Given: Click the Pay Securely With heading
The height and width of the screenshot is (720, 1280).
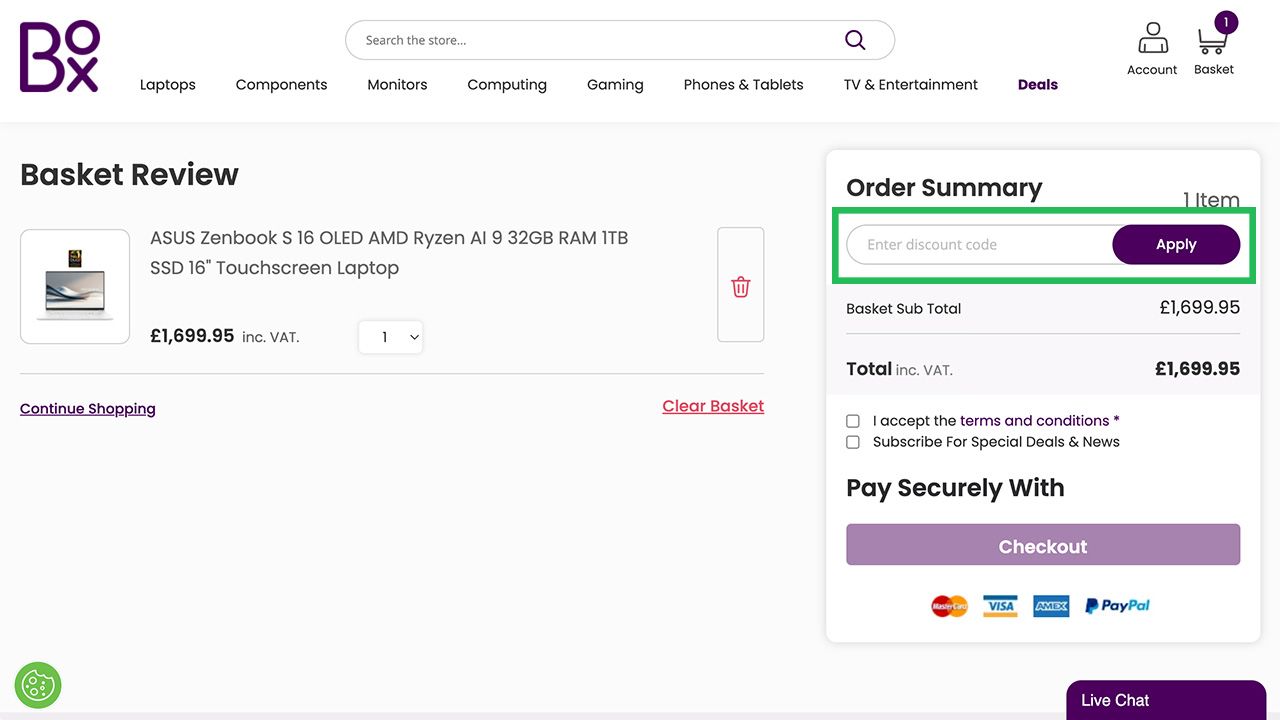Looking at the screenshot, I should click(955, 488).
